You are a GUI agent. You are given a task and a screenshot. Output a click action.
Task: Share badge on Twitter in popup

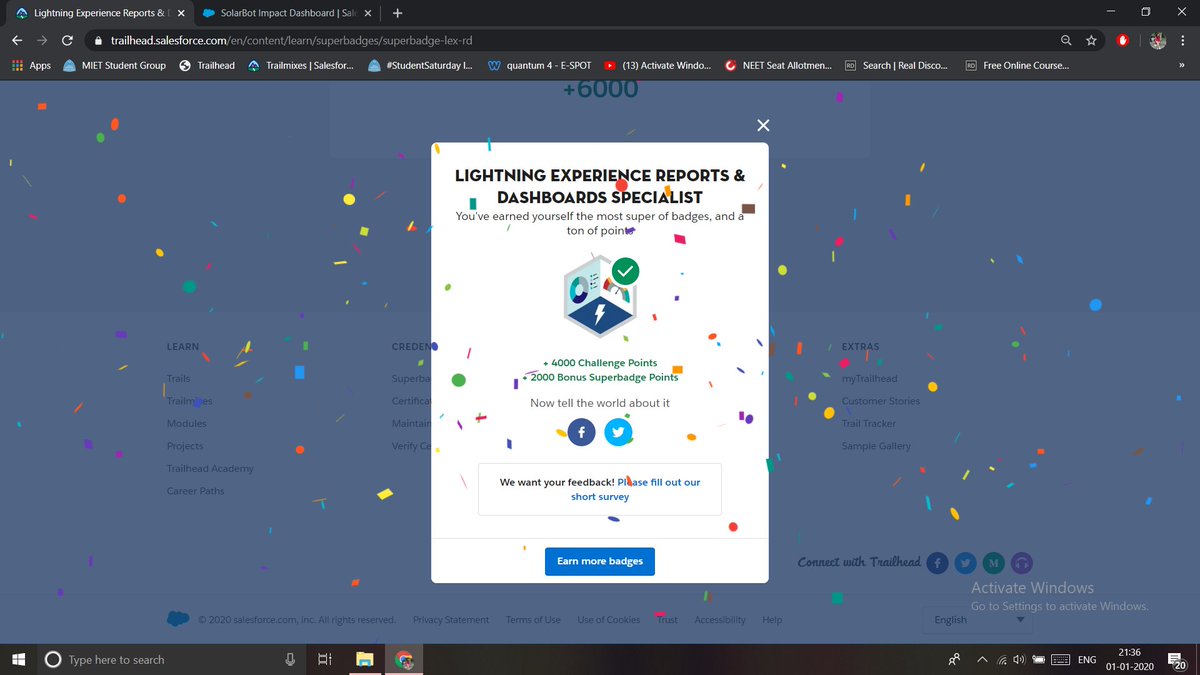[x=618, y=432]
